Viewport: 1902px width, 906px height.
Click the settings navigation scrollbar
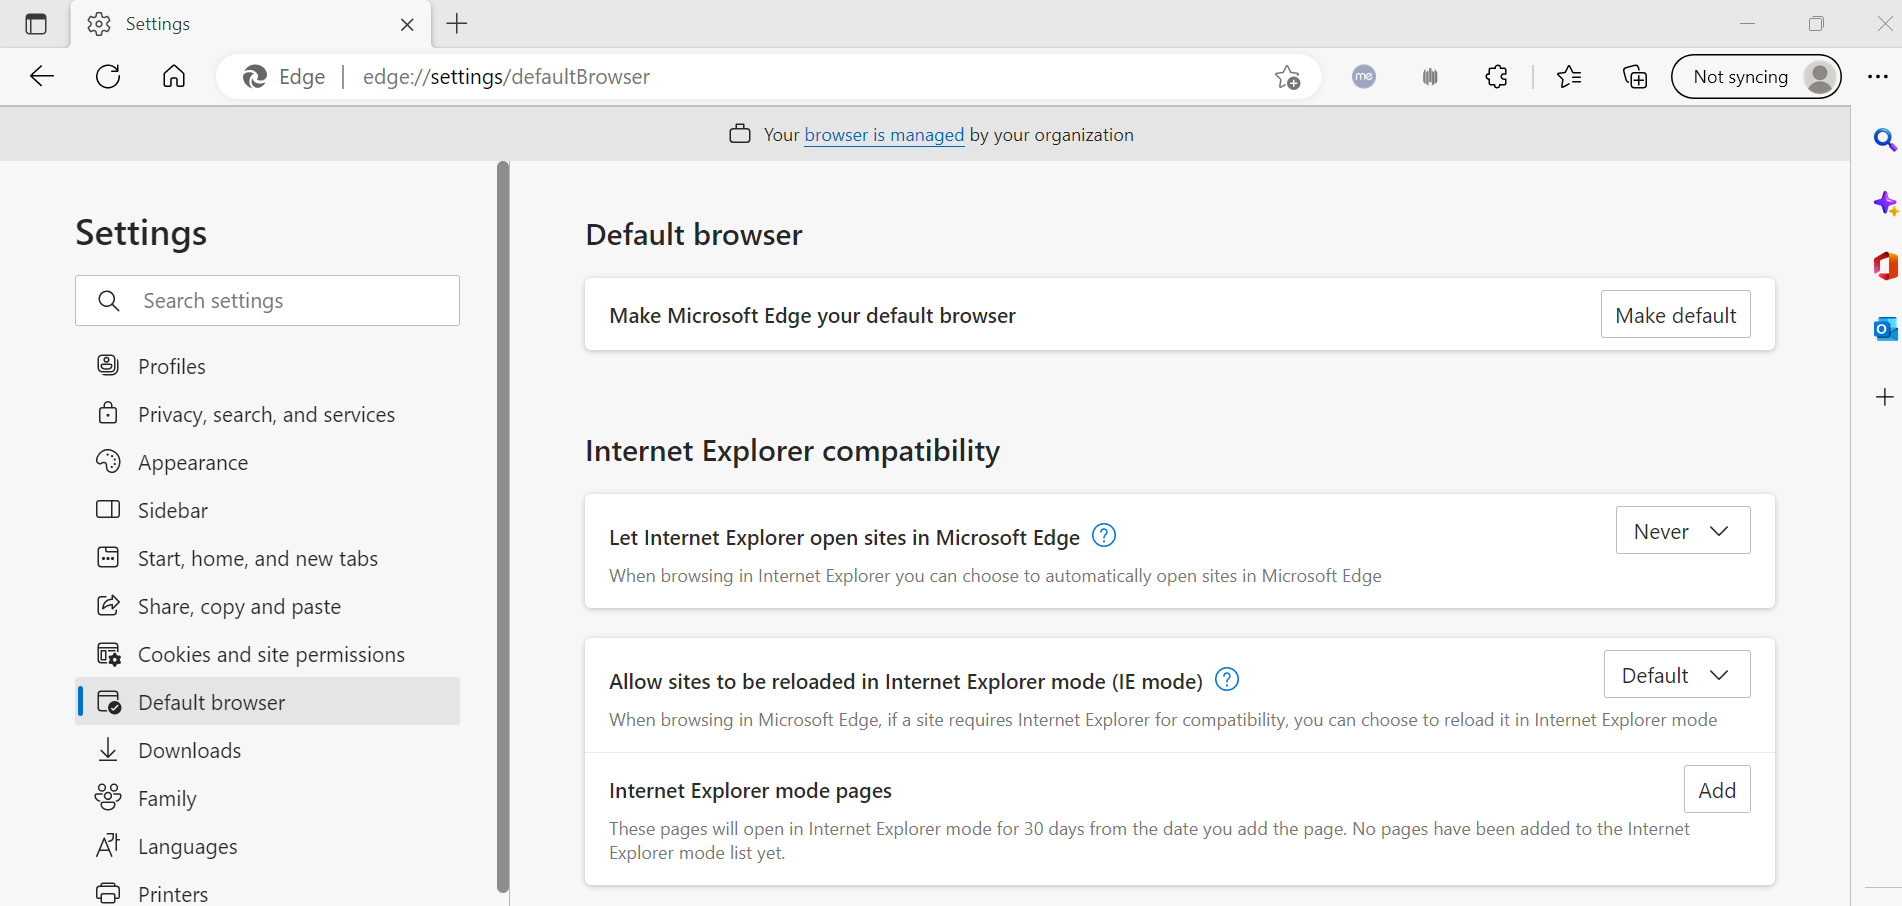(503, 527)
